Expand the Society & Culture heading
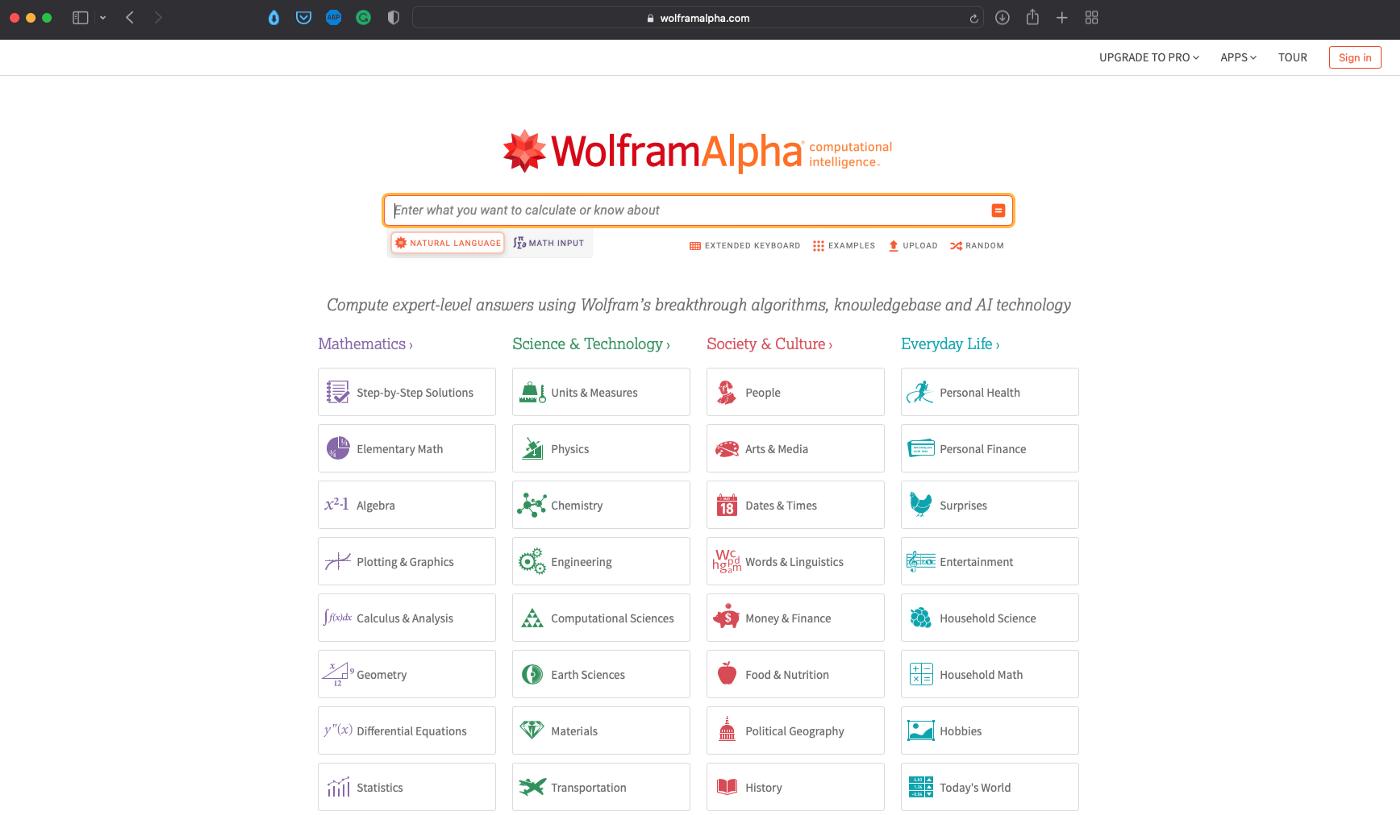1400x815 pixels. 769,343
